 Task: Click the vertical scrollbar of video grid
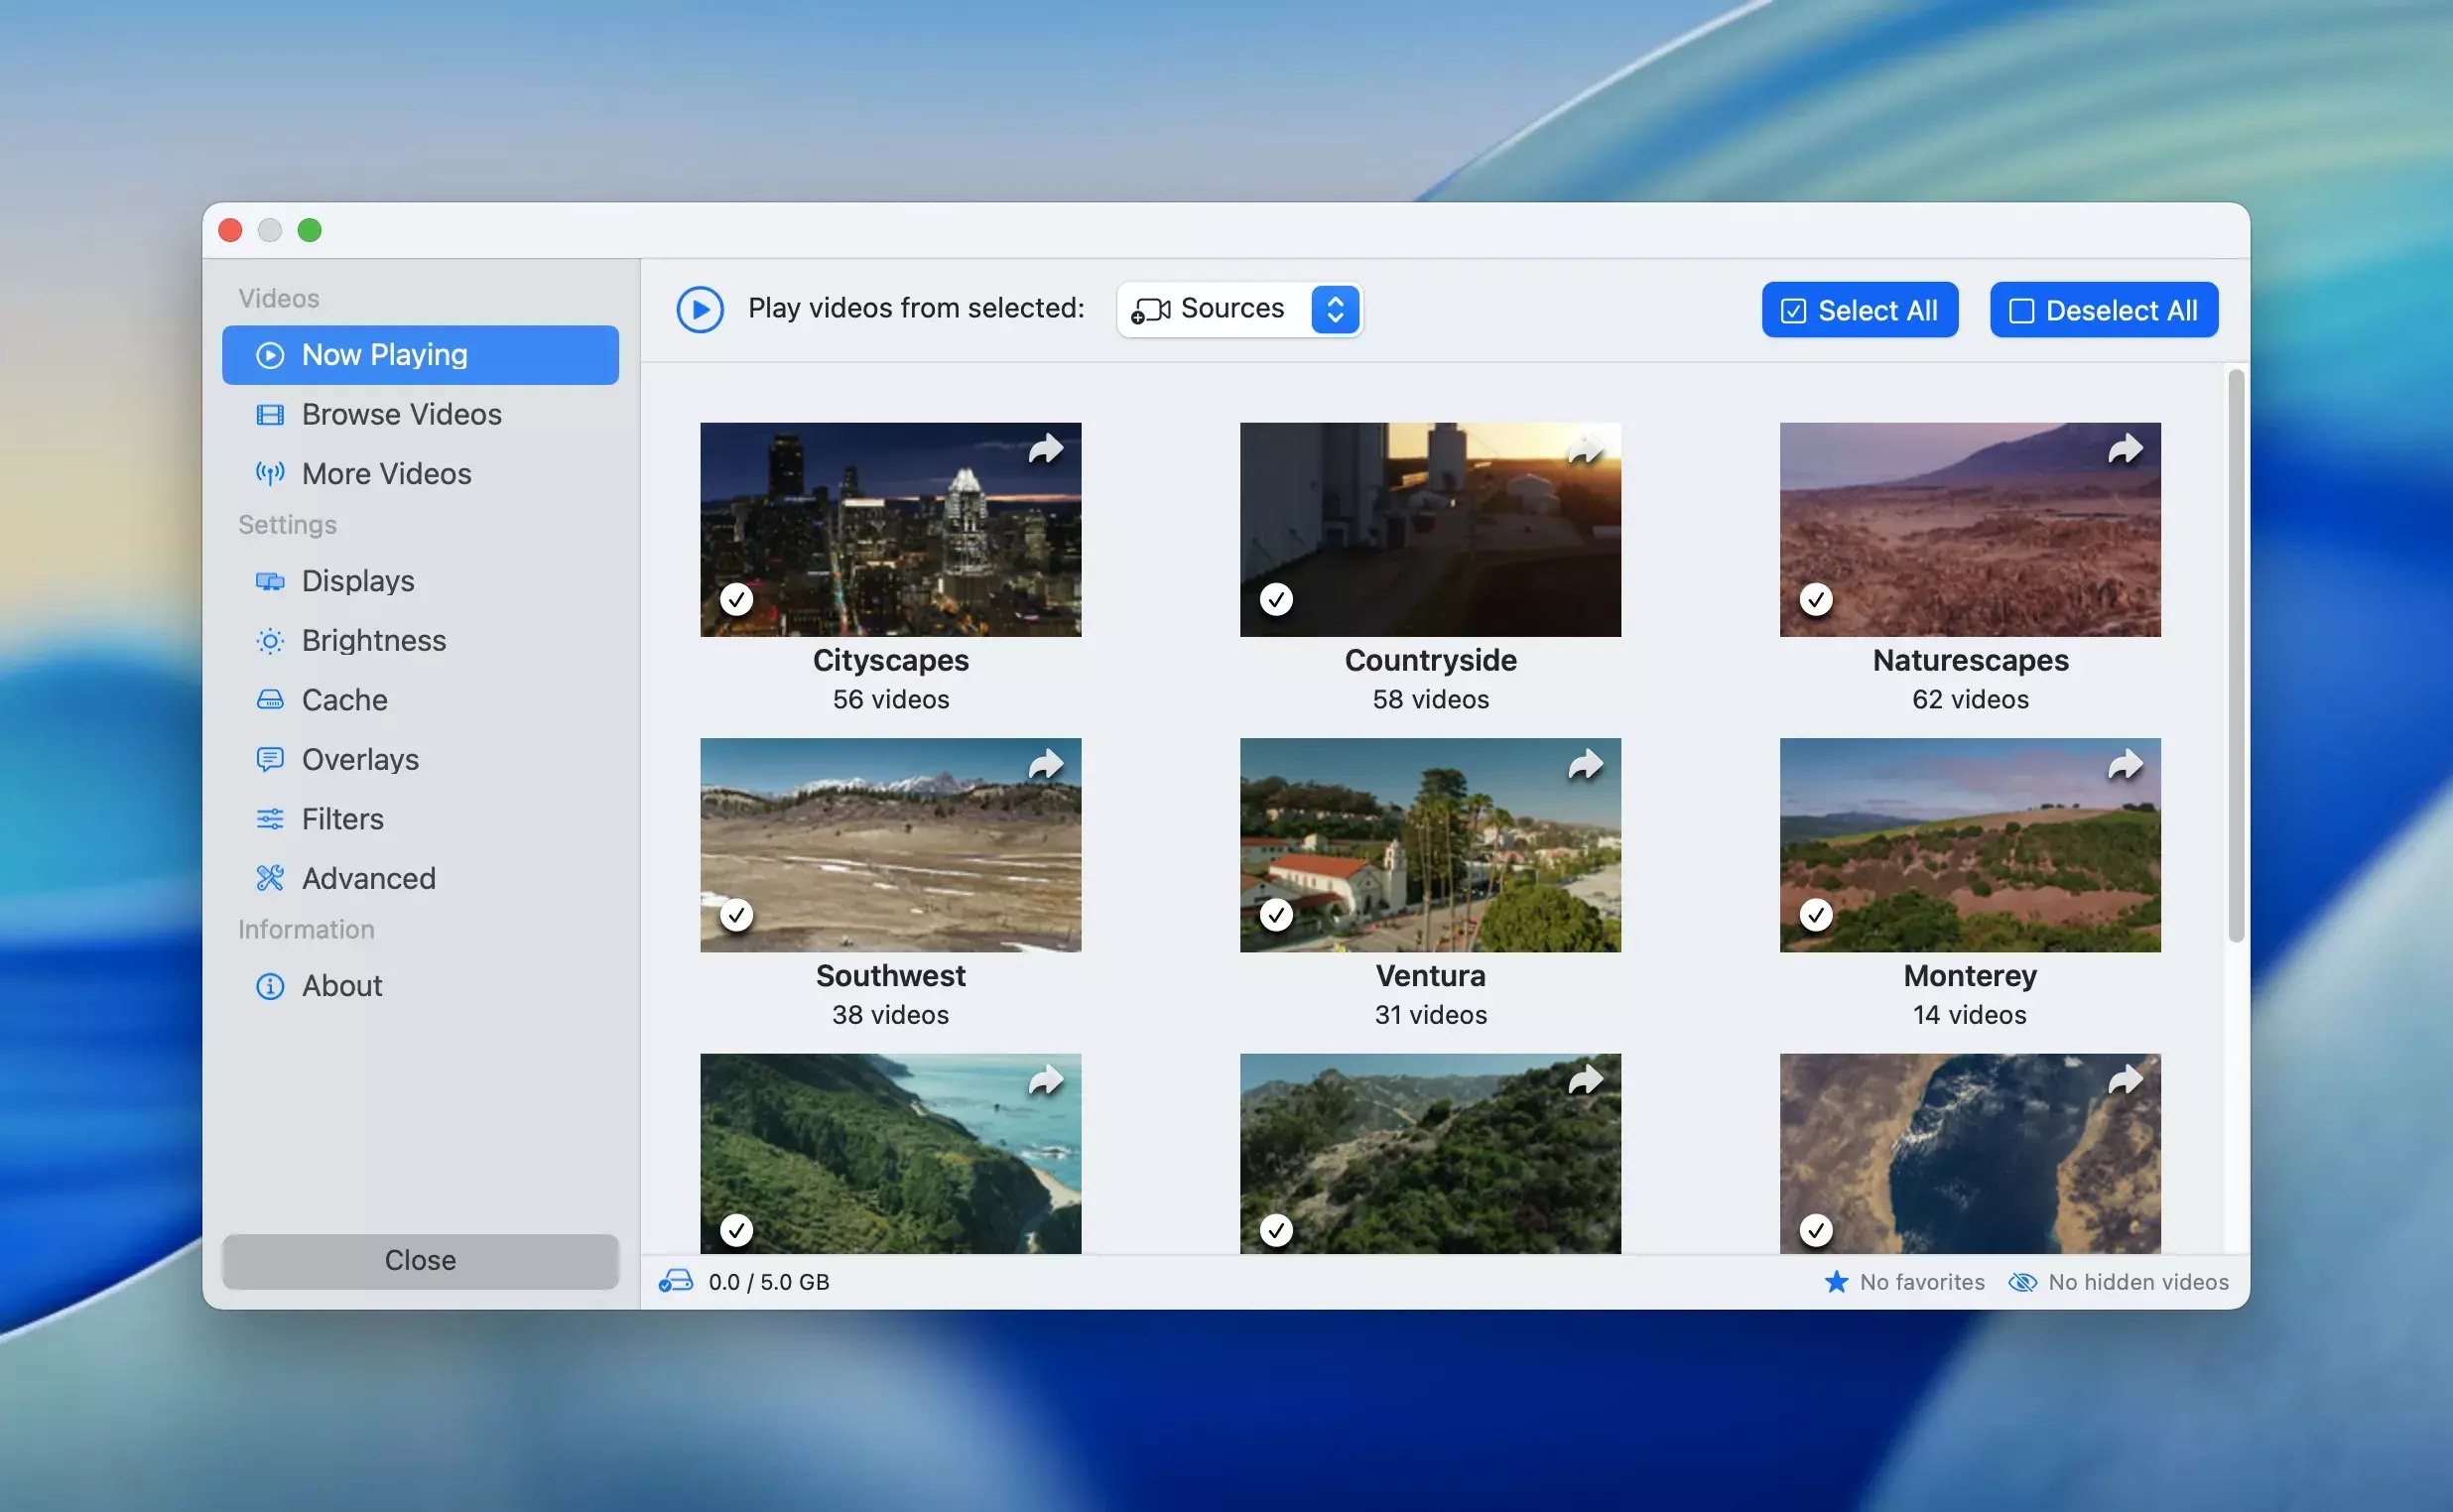point(2235,656)
